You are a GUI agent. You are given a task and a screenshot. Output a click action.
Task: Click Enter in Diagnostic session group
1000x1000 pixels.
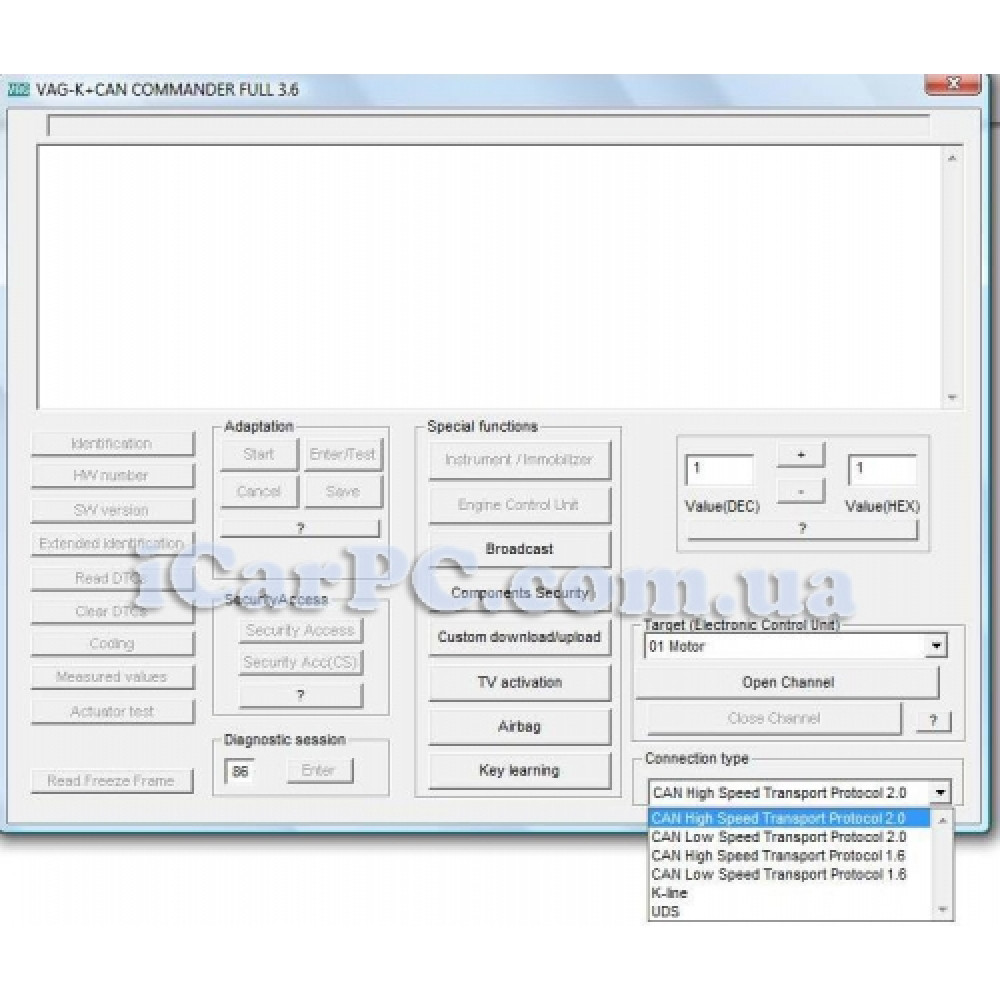pyautogui.click(x=318, y=770)
